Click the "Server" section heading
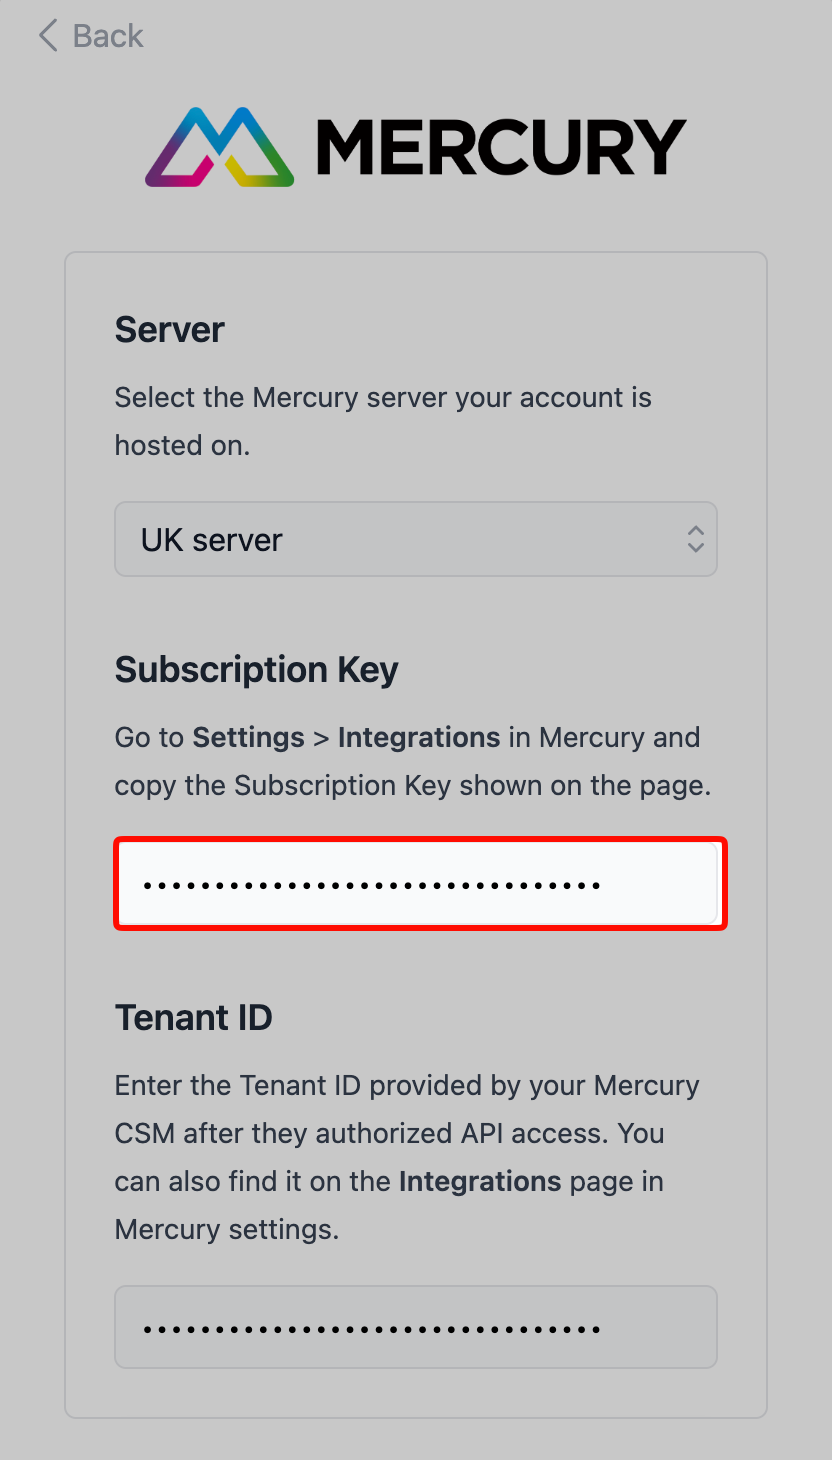 170,329
